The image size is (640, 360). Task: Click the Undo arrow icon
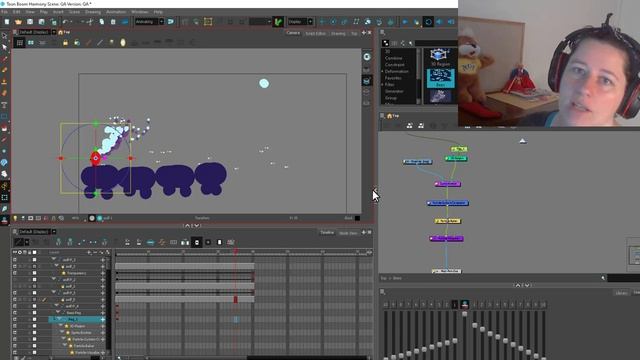click(65, 22)
